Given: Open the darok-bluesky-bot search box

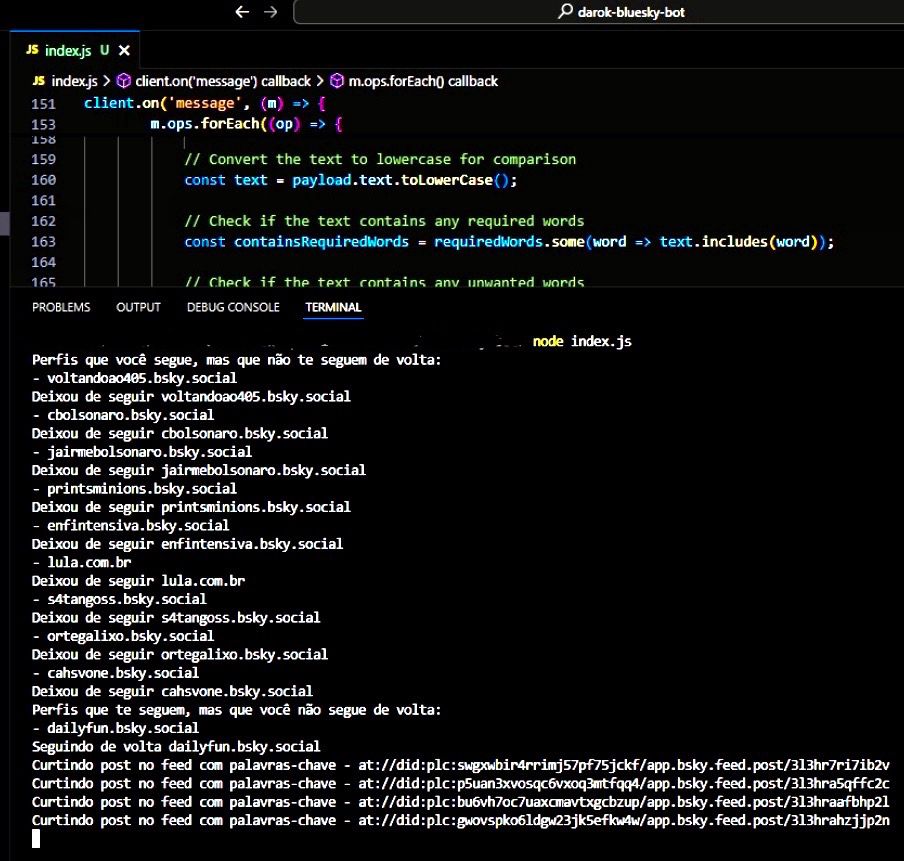Looking at the screenshot, I should (x=598, y=12).
